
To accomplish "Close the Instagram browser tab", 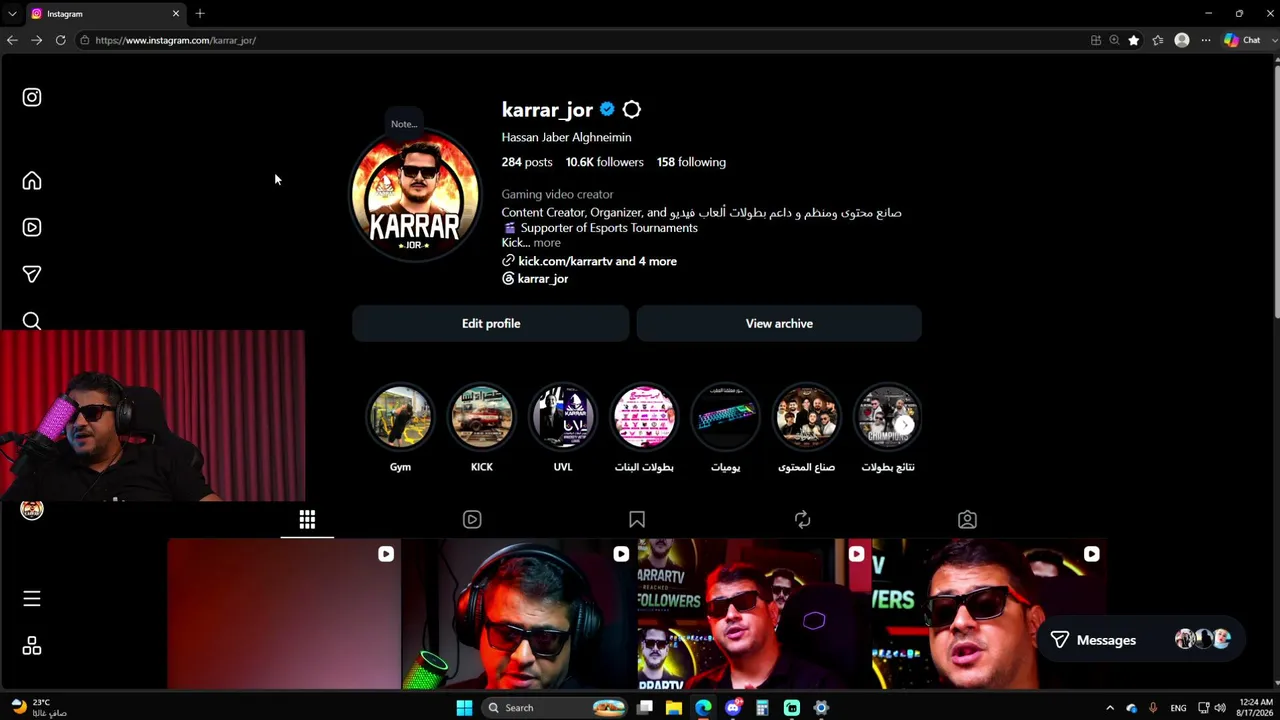I will coord(176,14).
